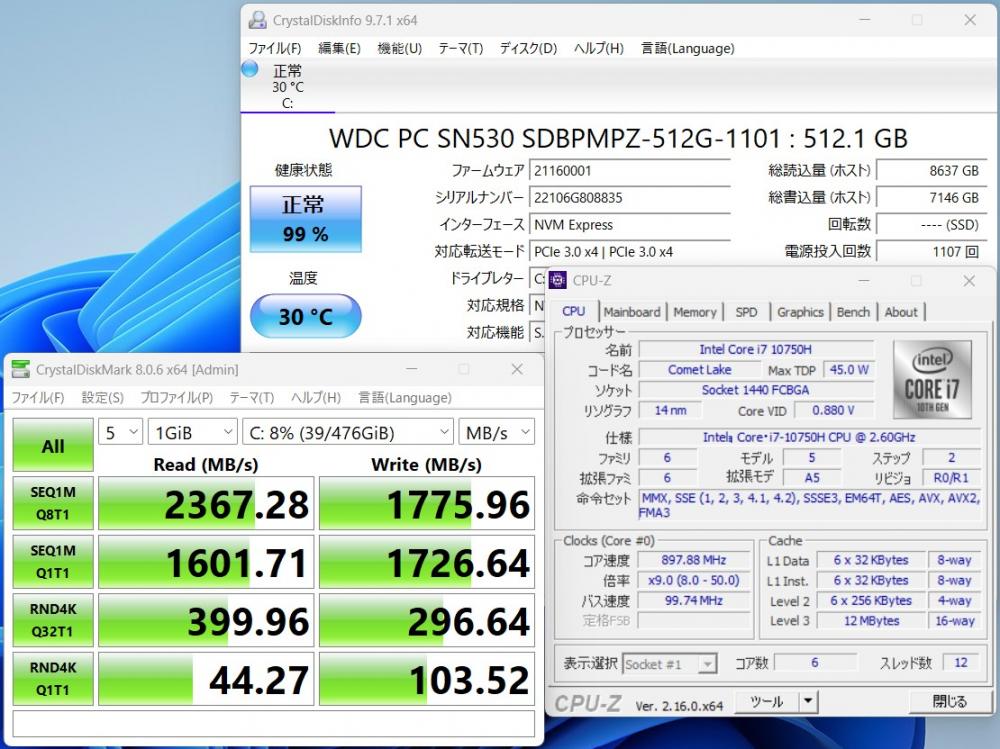Click the green All benchmark button
The image size is (1000, 749).
click(53, 445)
